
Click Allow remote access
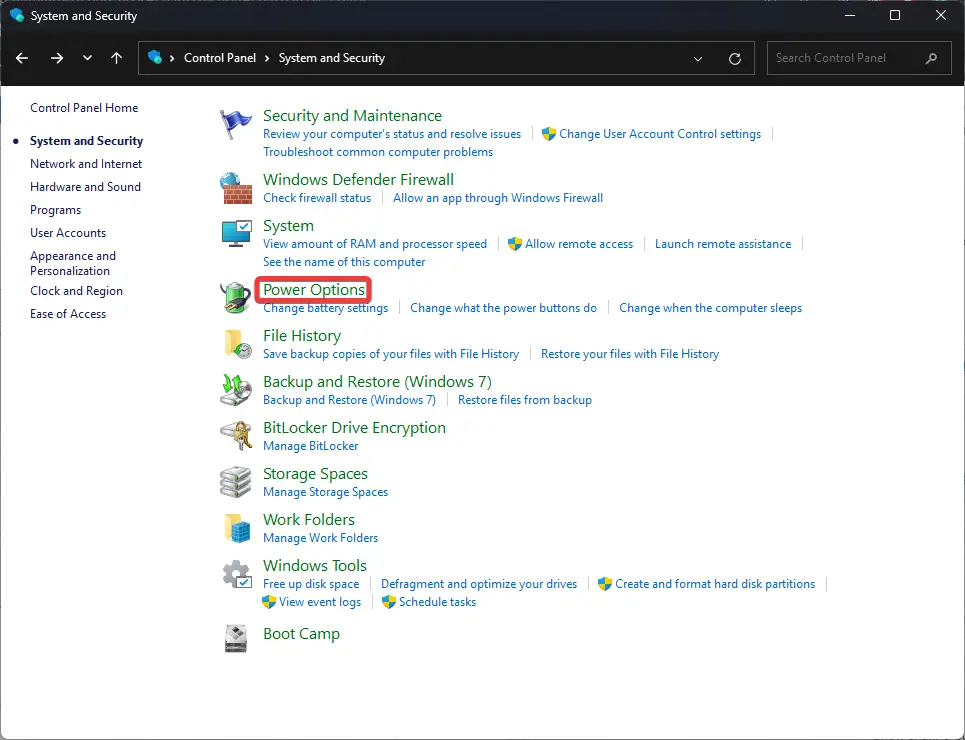click(x=579, y=244)
